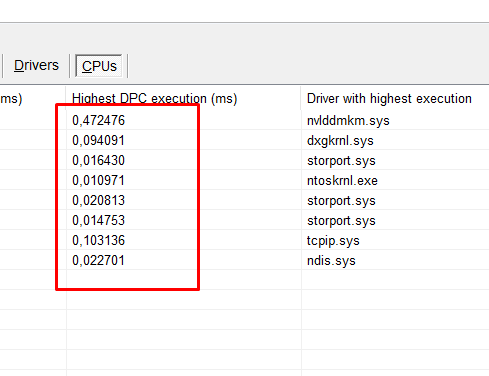489x376 pixels.
Task: Sort by Highest DPC execution (ms) column
Action: [154, 99]
